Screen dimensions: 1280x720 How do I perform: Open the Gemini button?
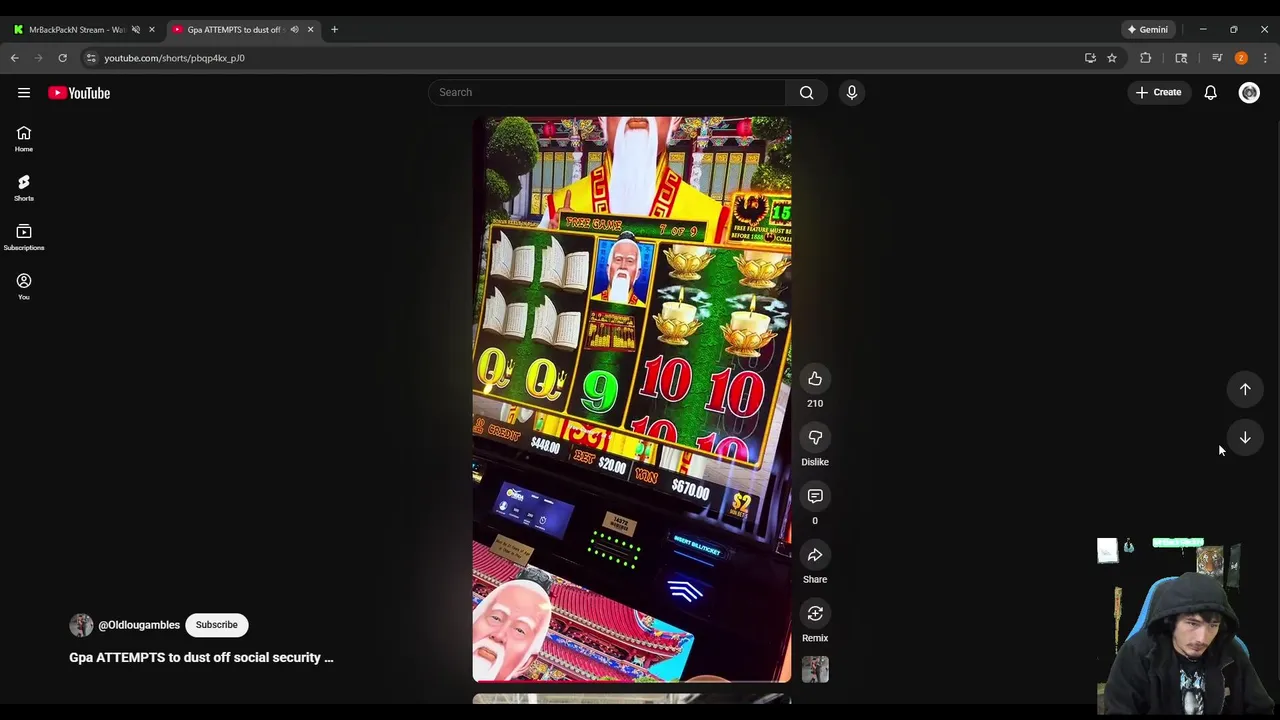pos(1147,30)
